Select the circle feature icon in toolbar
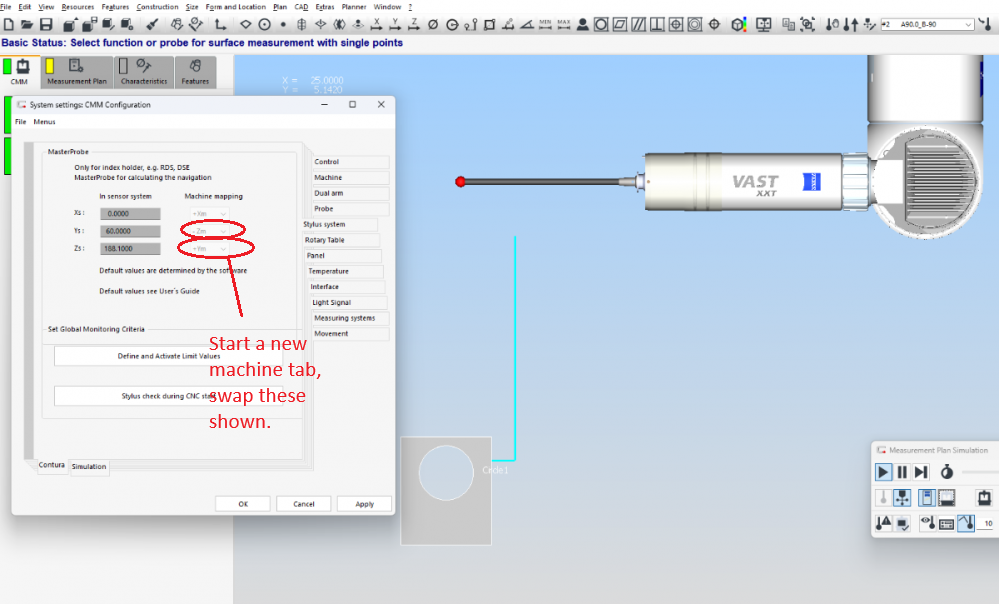Viewport: 999px width, 604px height. tap(265, 24)
